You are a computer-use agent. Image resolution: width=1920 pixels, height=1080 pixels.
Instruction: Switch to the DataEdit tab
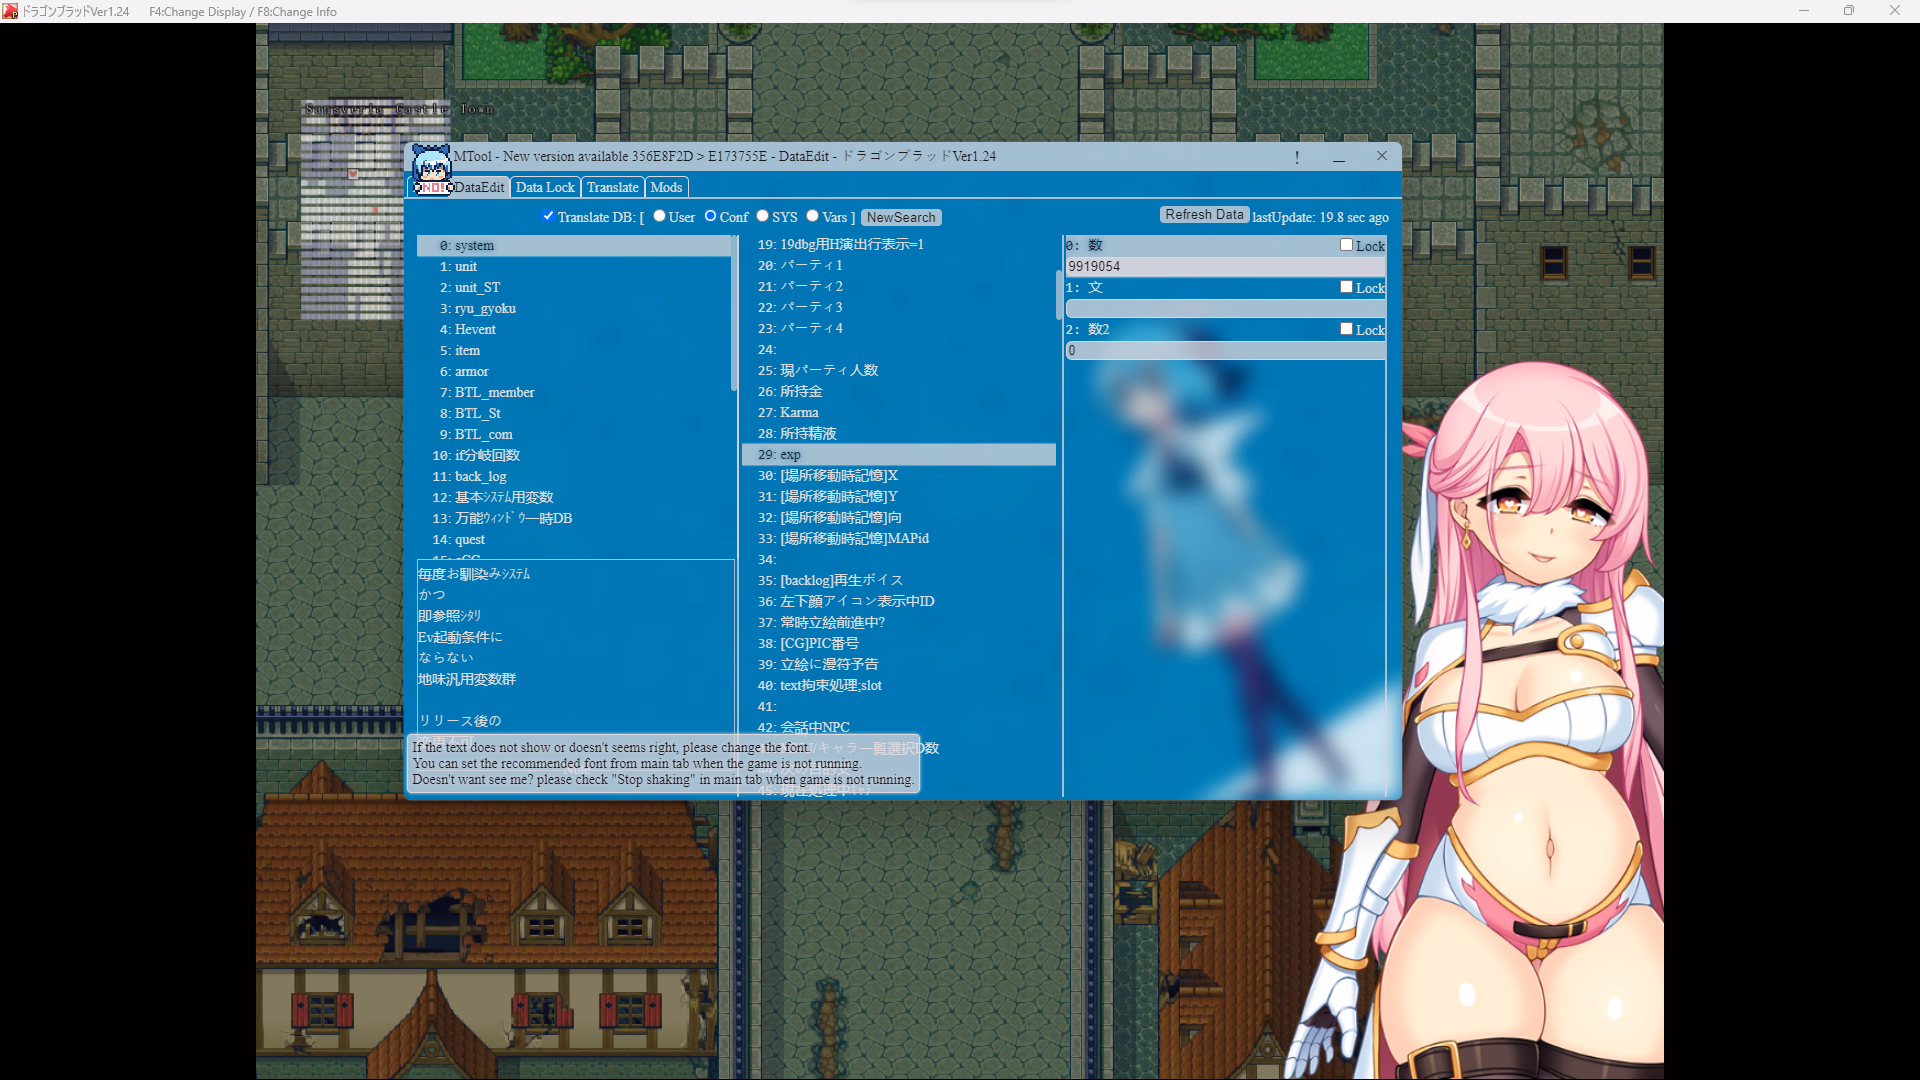pyautogui.click(x=479, y=187)
